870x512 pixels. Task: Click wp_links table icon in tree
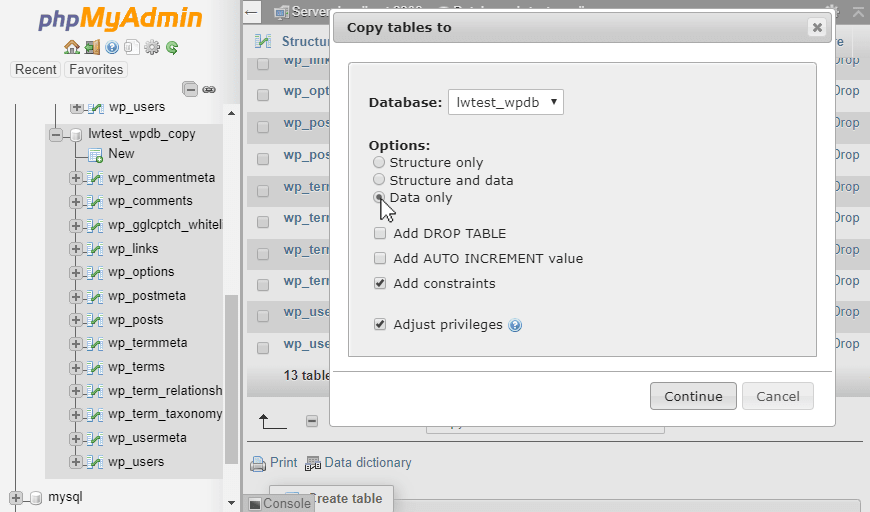[x=95, y=249]
